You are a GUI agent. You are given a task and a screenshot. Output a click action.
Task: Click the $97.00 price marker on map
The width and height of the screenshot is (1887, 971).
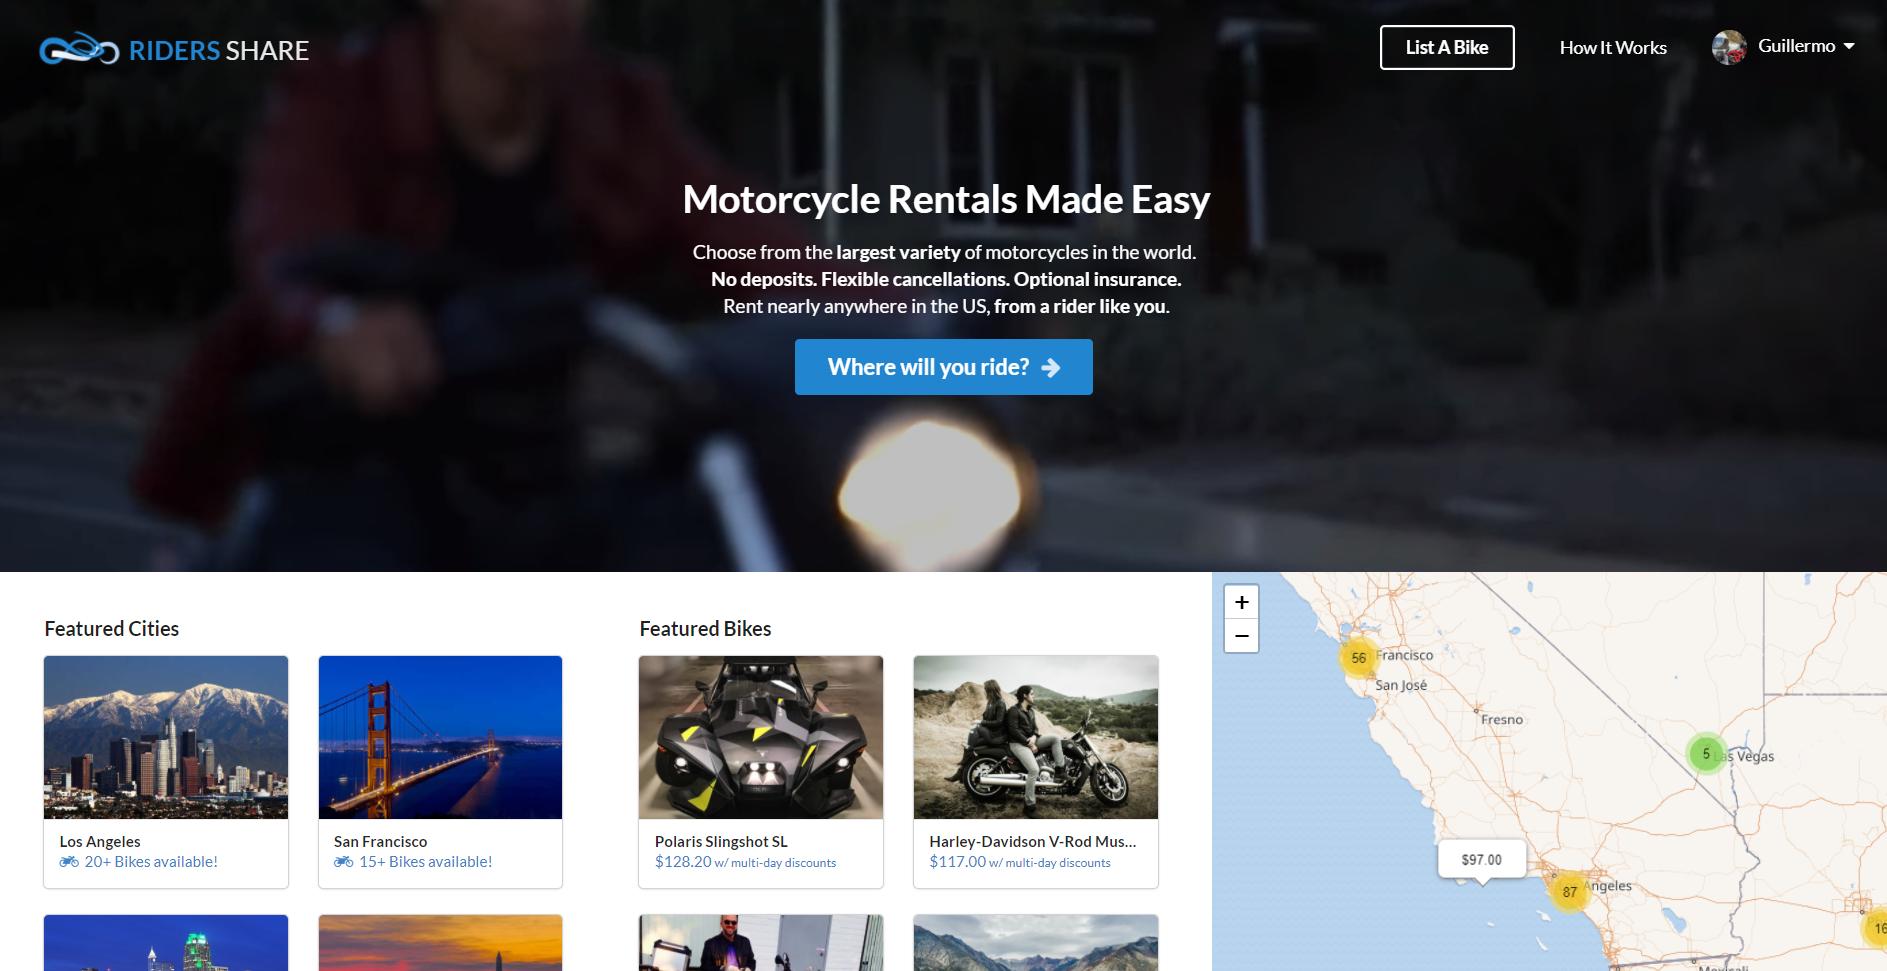[1482, 860]
